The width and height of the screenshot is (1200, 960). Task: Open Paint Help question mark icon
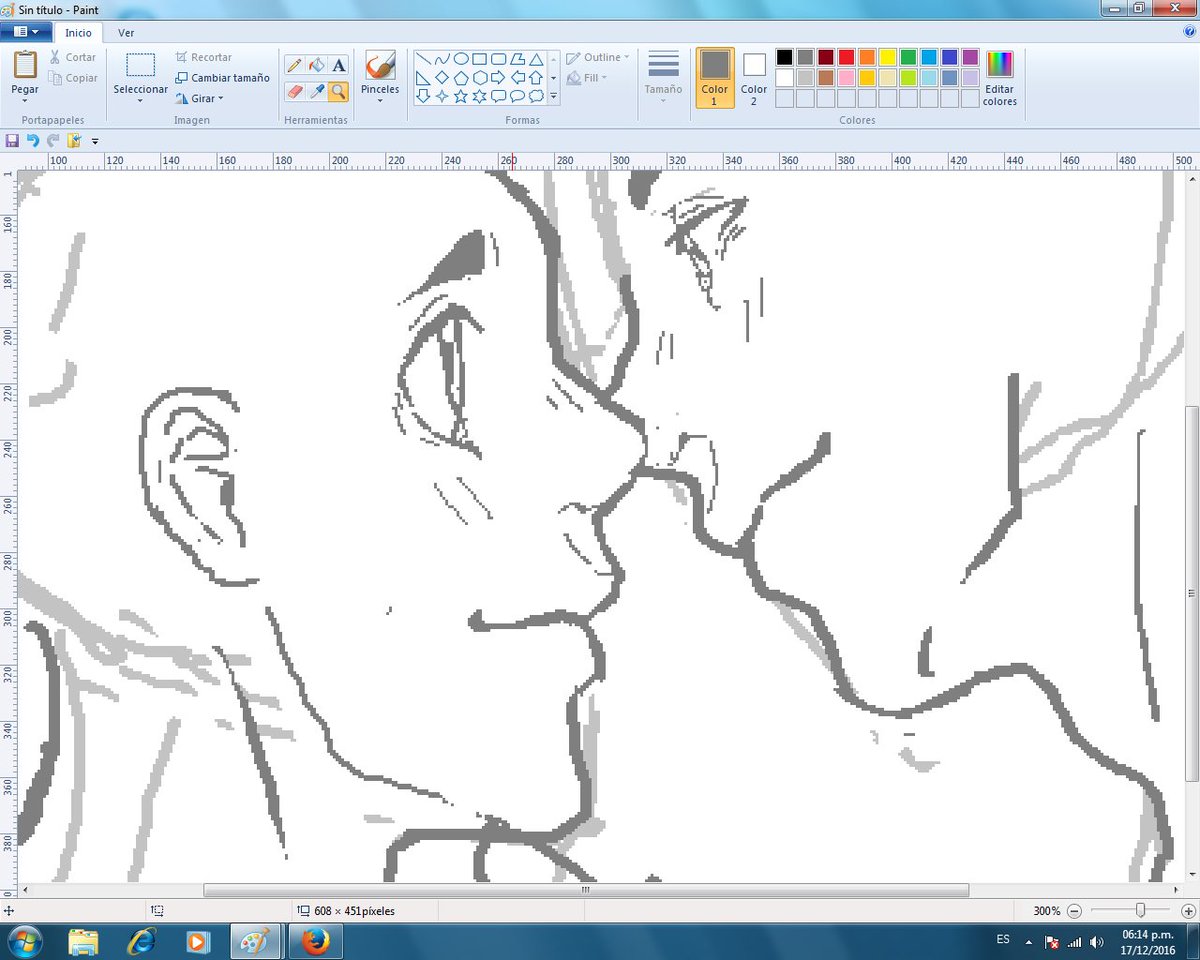tap(1189, 31)
